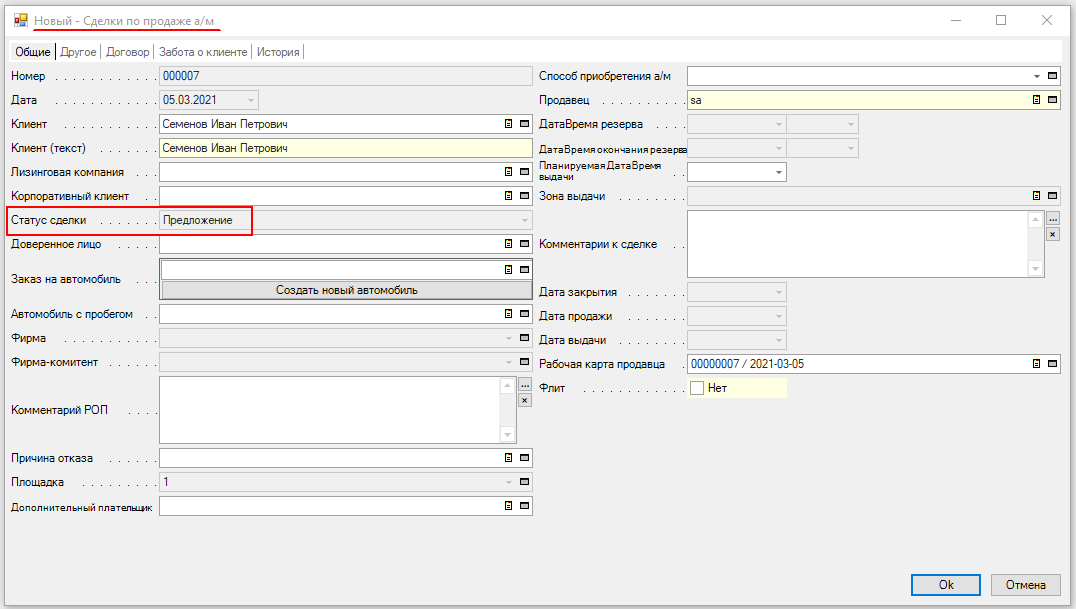Open the Забота о клиенте tab
Screen dimensions: 1076x609
coord(203,52)
